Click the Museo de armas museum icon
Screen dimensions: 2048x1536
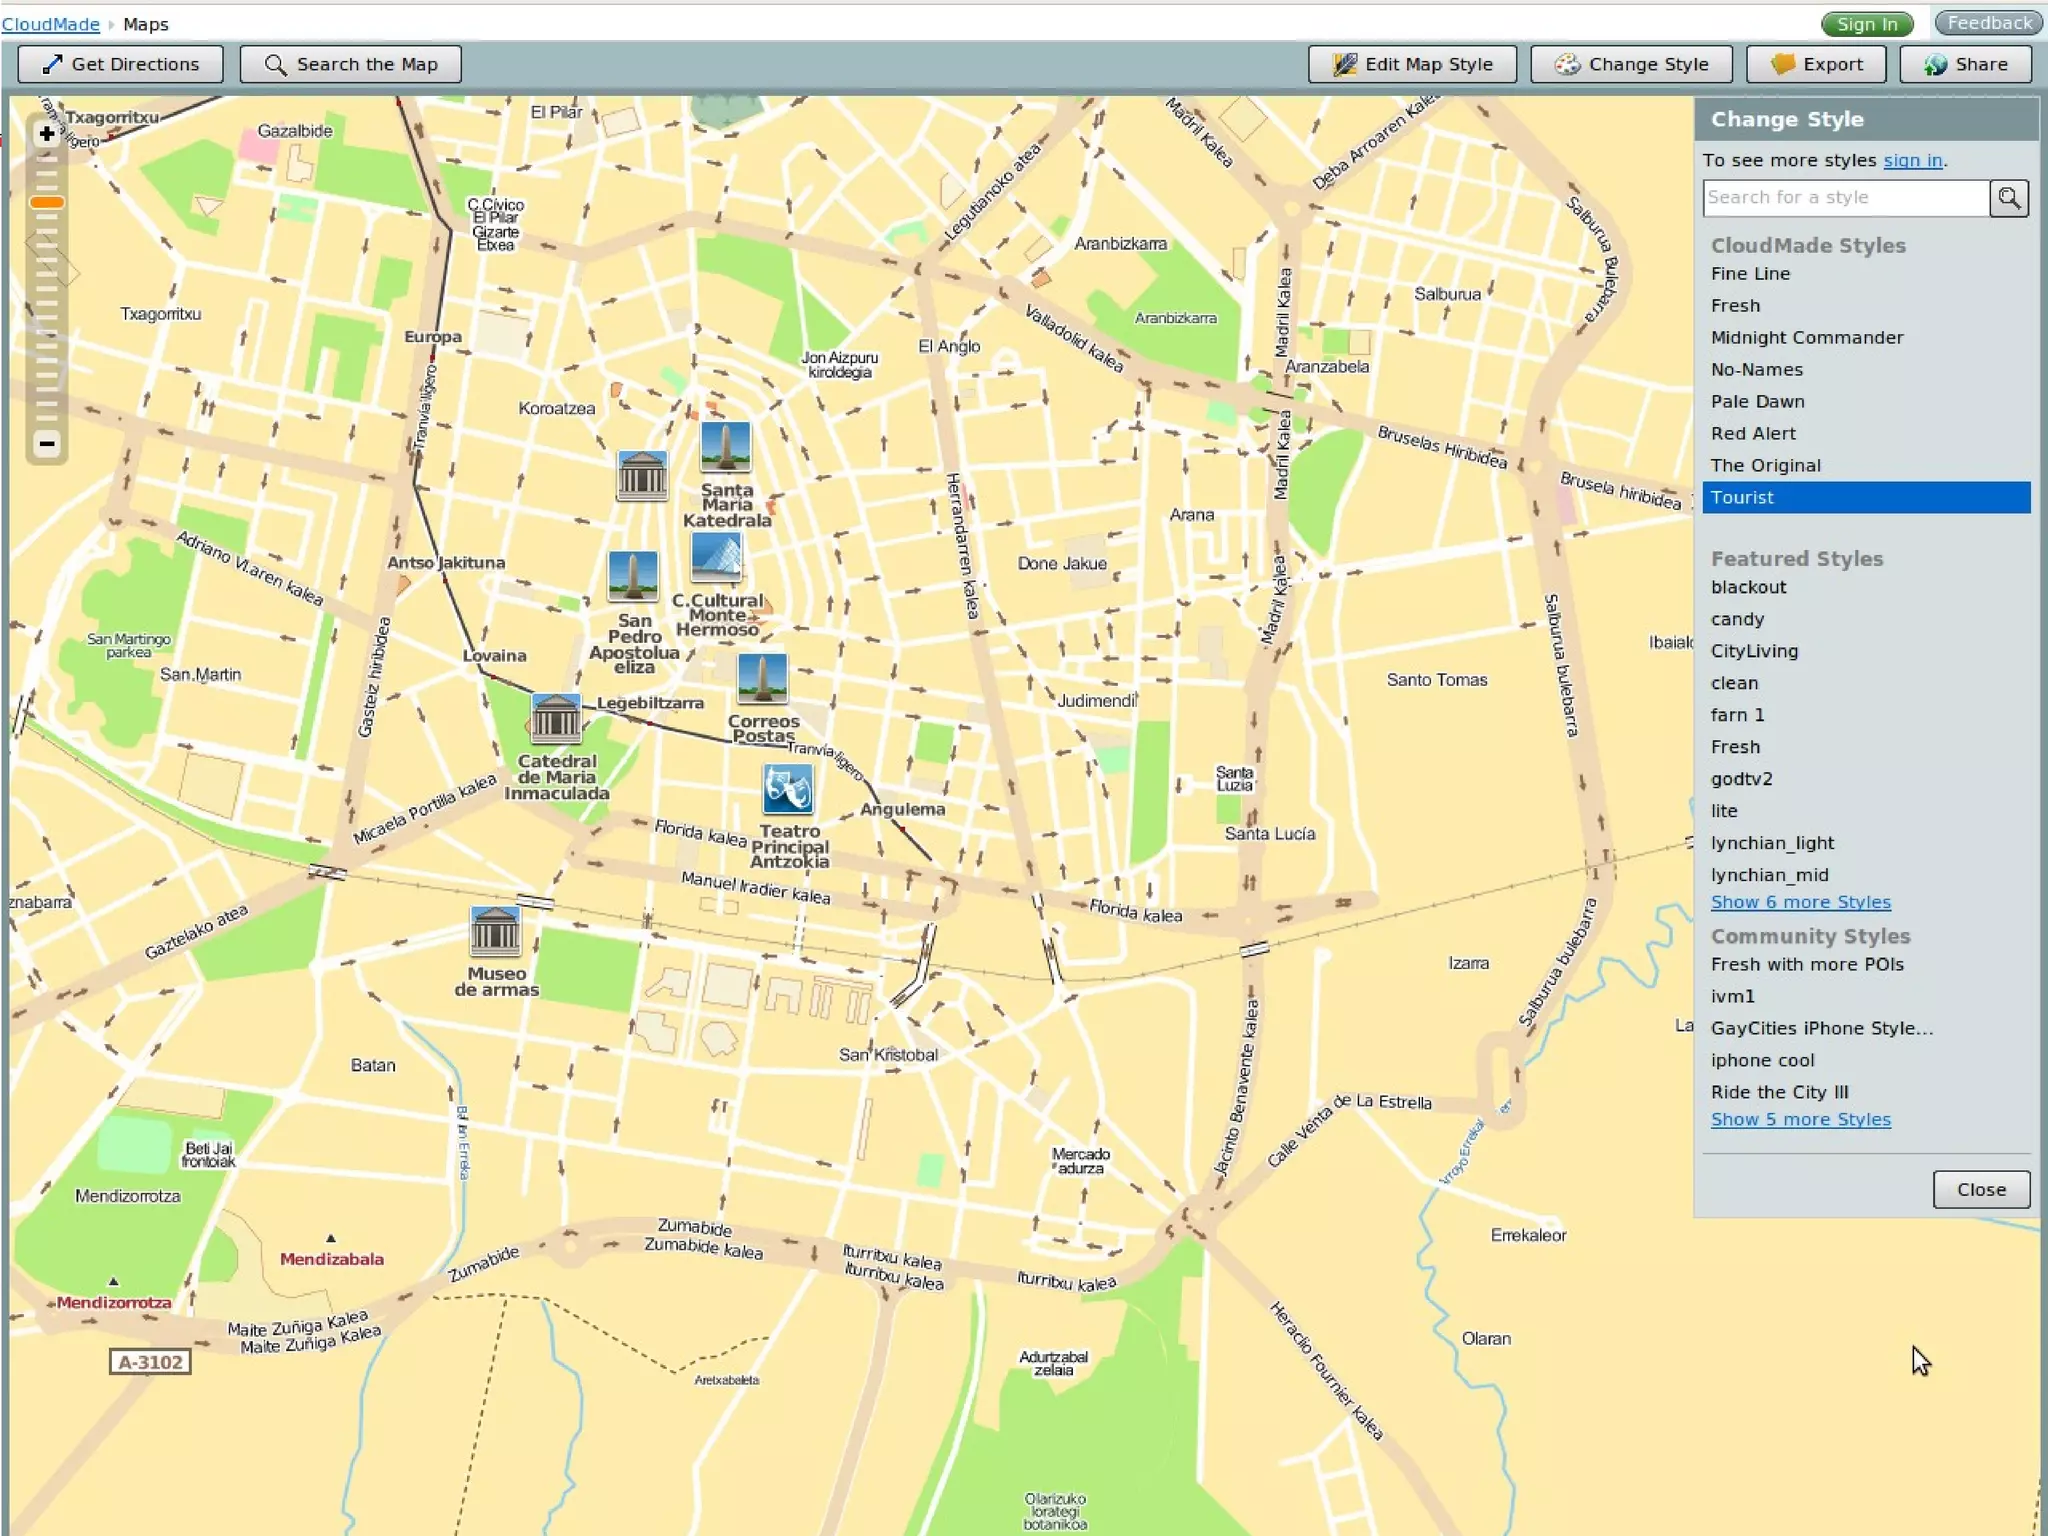(x=495, y=931)
